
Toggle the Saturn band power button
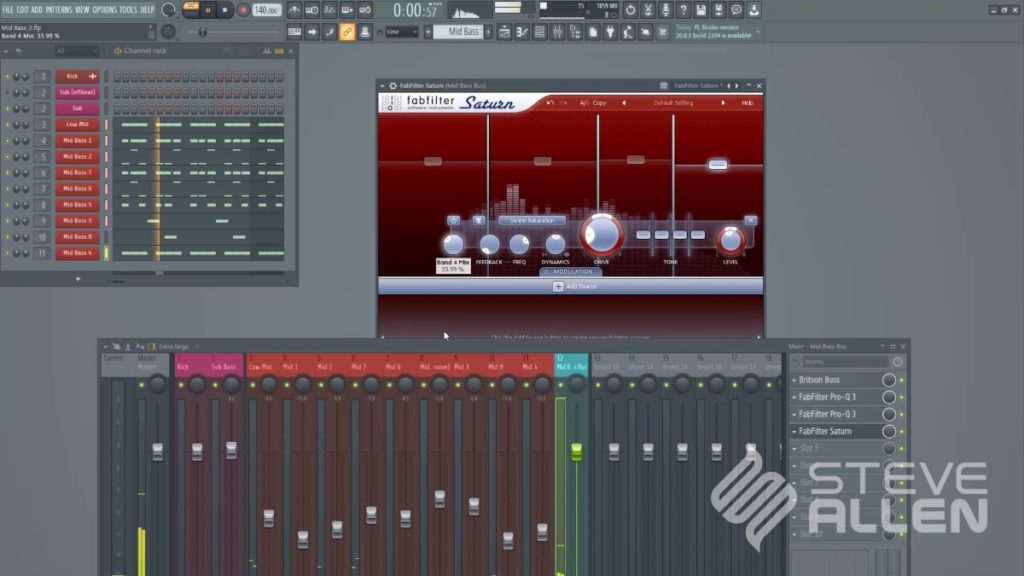point(454,221)
